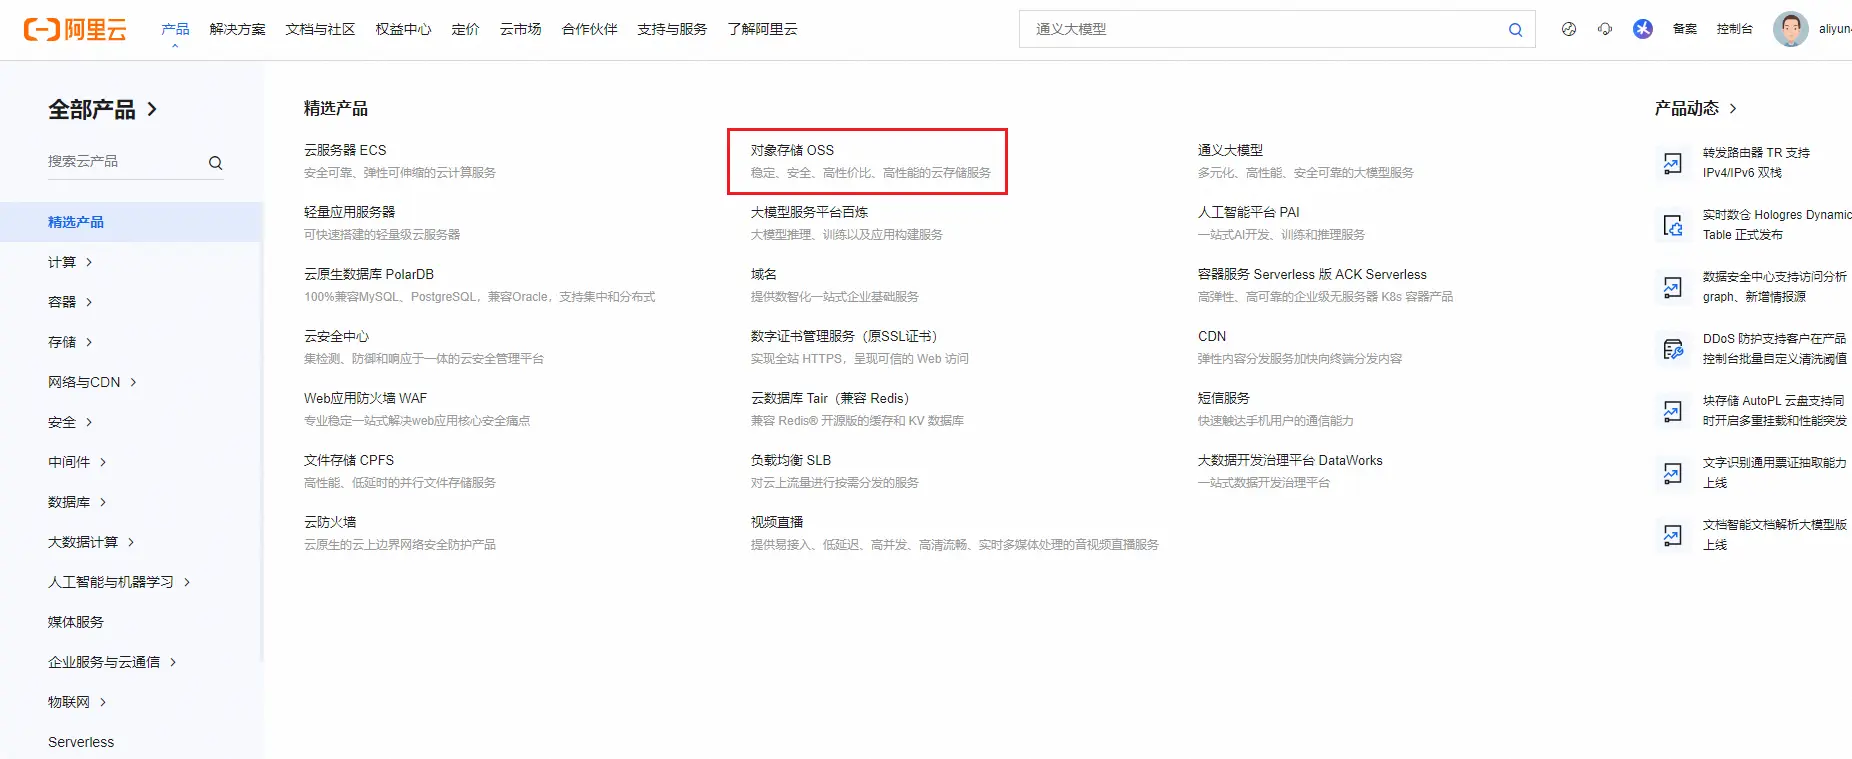Open news icon for 转发路由器 TR 支持 IPv4/IPv6 双栈
Image resolution: width=1852 pixels, height=759 pixels.
click(1672, 163)
